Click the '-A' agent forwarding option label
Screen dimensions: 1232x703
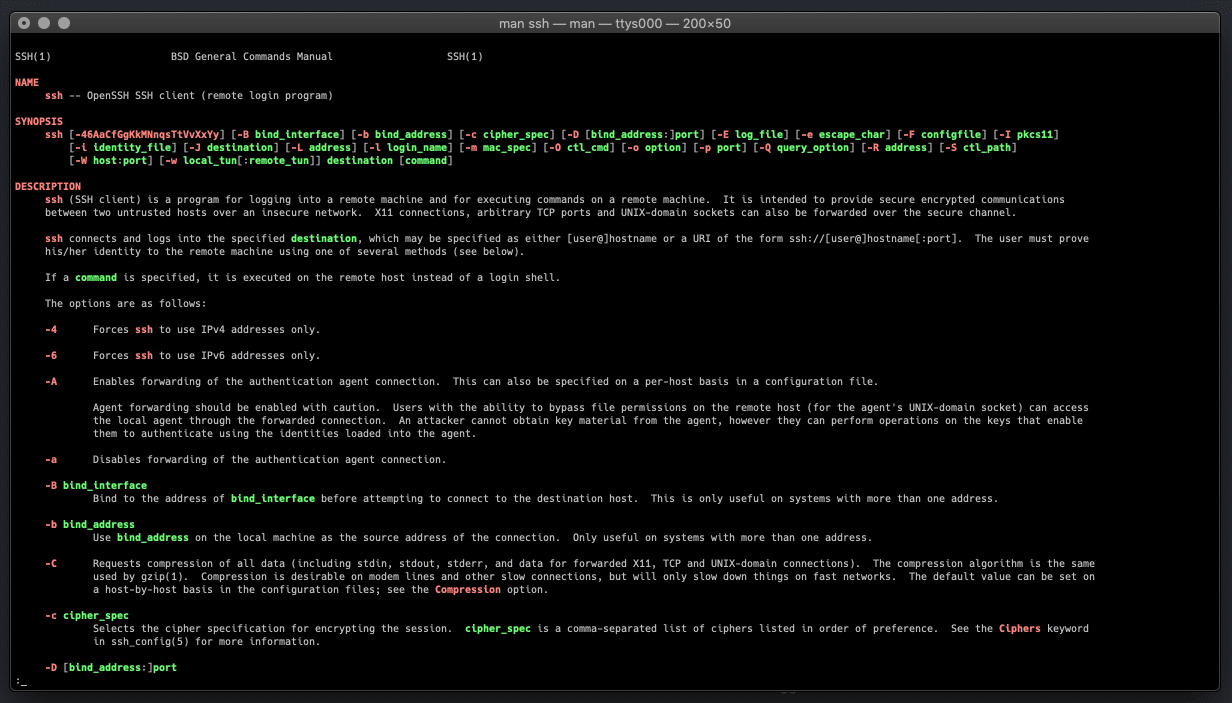[x=51, y=381]
